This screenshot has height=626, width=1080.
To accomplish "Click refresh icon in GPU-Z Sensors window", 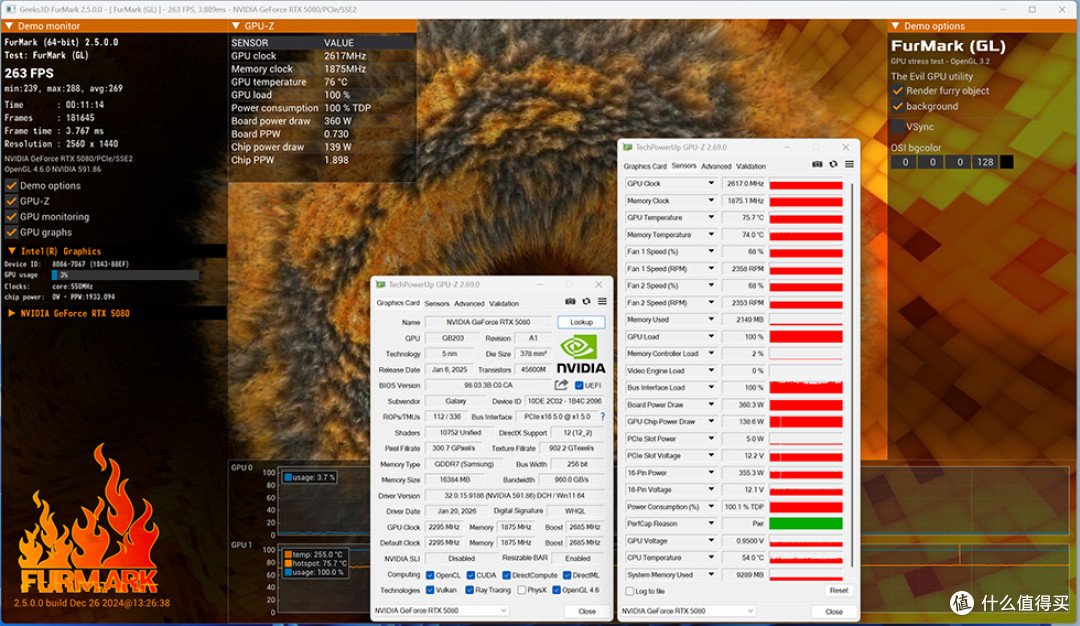I will coord(833,164).
